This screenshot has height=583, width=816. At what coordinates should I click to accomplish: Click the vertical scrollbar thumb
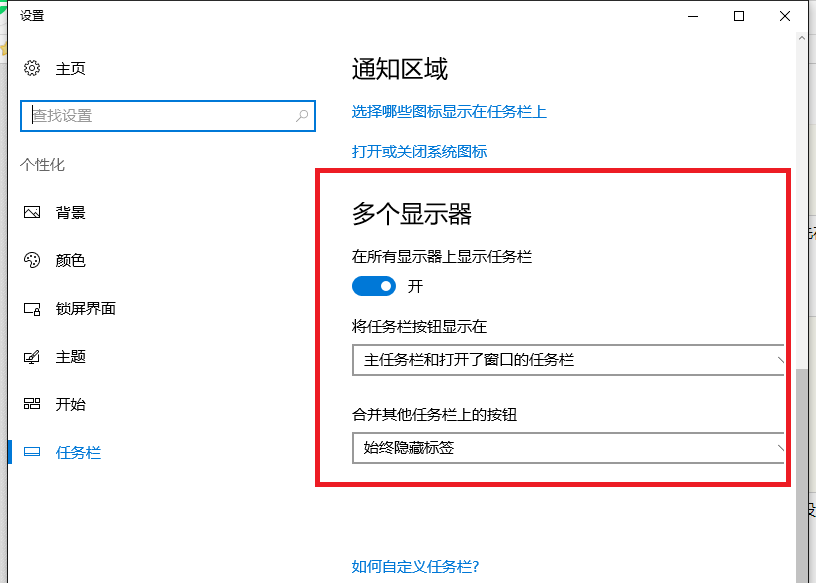(x=801, y=470)
